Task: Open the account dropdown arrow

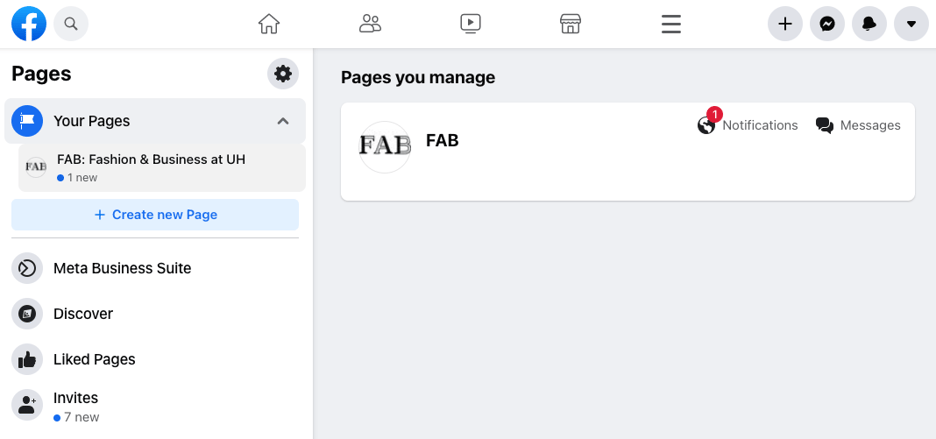Action: [911, 23]
